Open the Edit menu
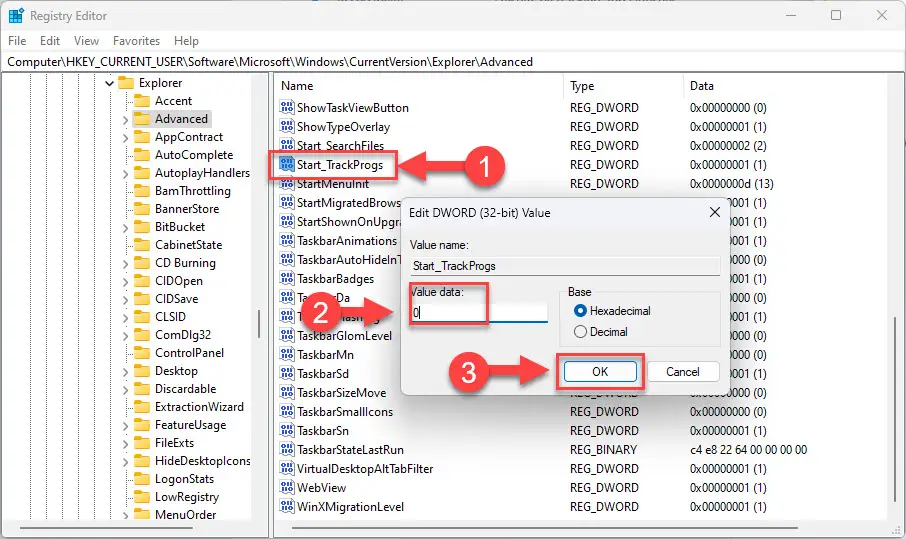This screenshot has width=906, height=539. coord(50,41)
